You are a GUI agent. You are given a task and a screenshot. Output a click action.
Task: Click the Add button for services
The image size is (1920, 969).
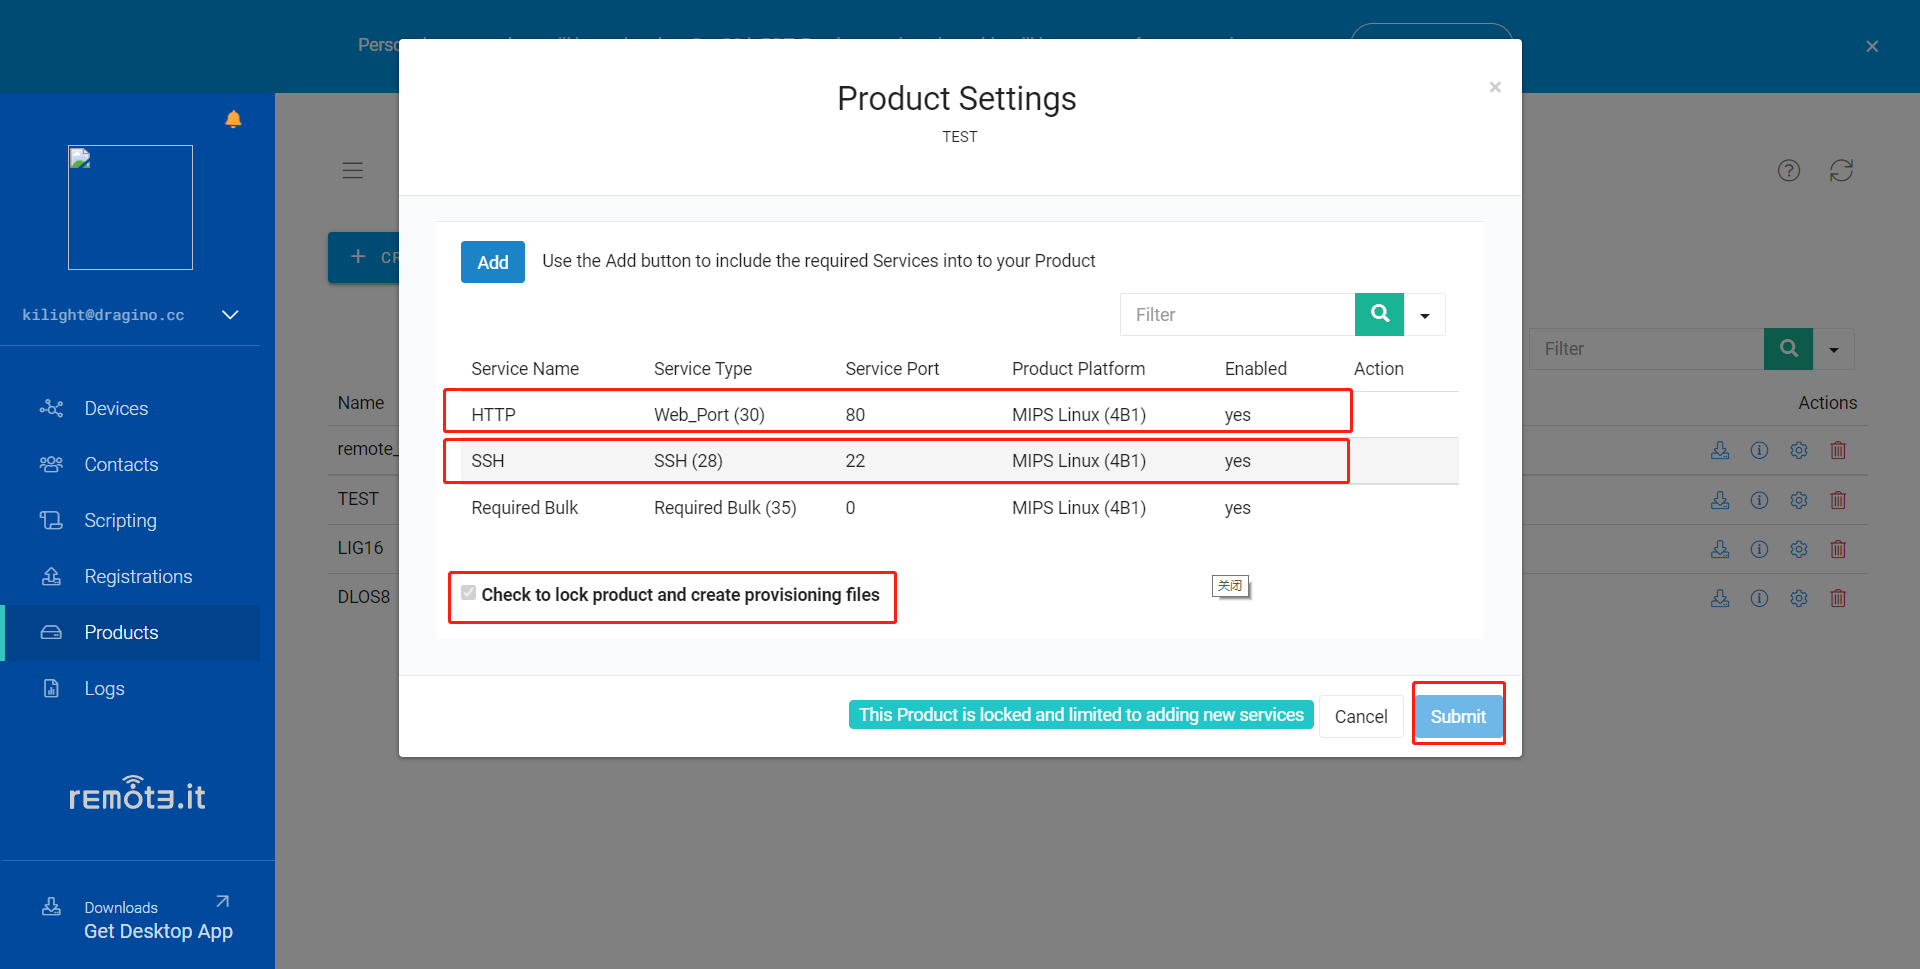point(493,262)
